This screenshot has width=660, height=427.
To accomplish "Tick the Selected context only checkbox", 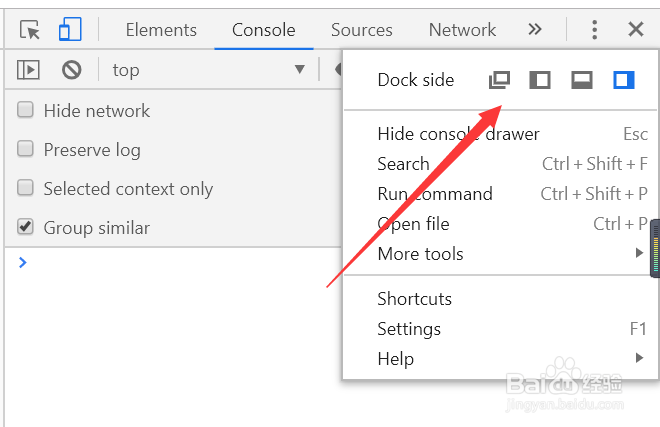I will pos(26,189).
